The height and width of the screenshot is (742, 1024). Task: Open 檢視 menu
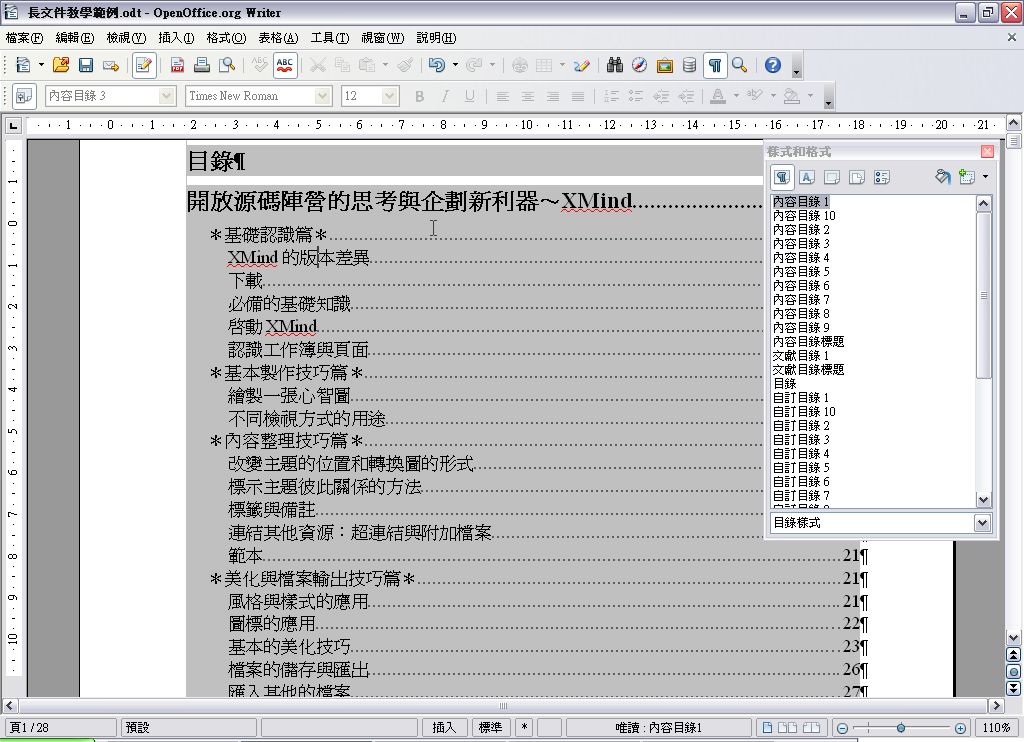(126, 38)
